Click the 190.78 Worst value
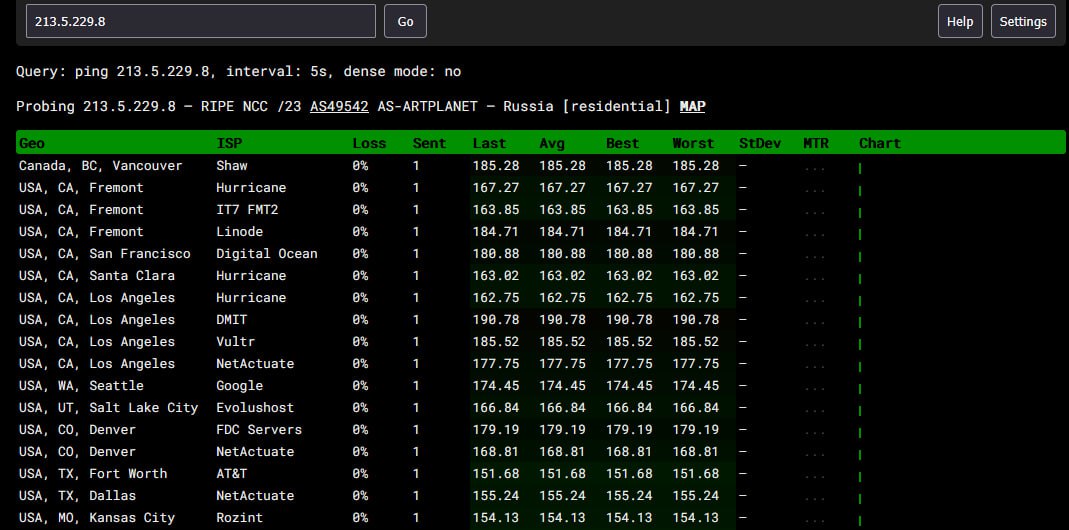Screen dimensions: 1069x530 [x=695, y=319]
